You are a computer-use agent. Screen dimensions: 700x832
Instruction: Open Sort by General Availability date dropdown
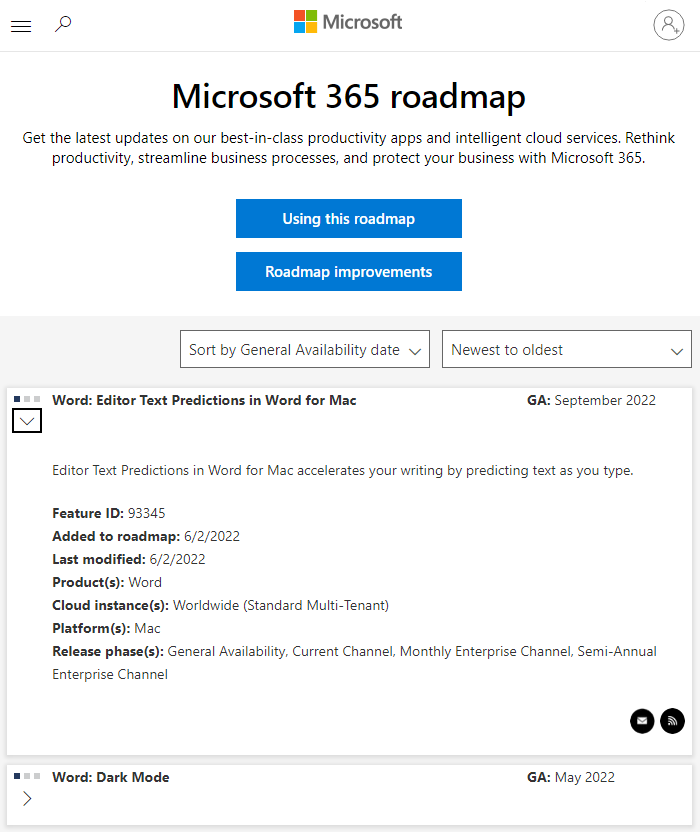pyautogui.click(x=305, y=349)
